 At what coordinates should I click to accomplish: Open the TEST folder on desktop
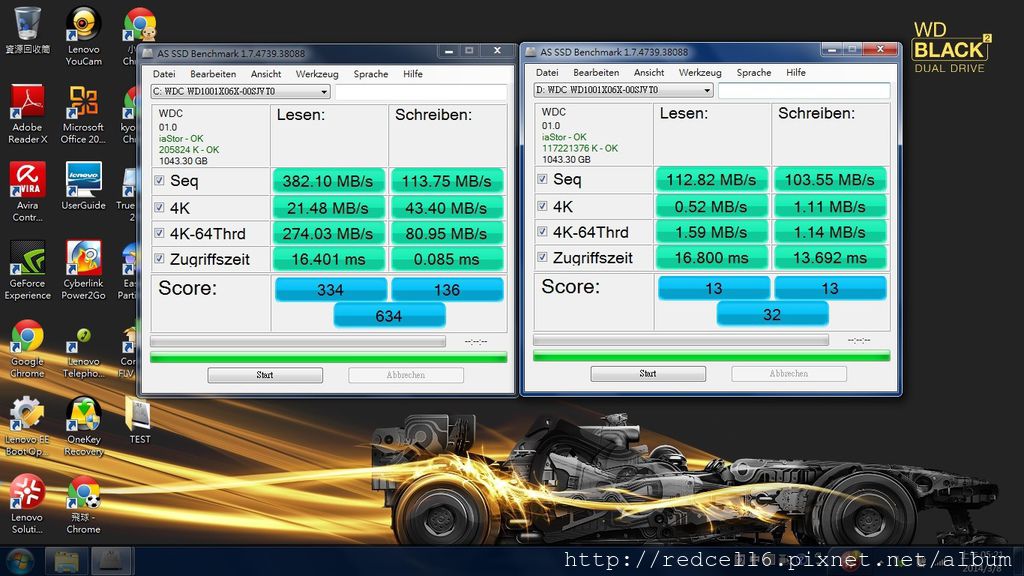click(x=139, y=421)
